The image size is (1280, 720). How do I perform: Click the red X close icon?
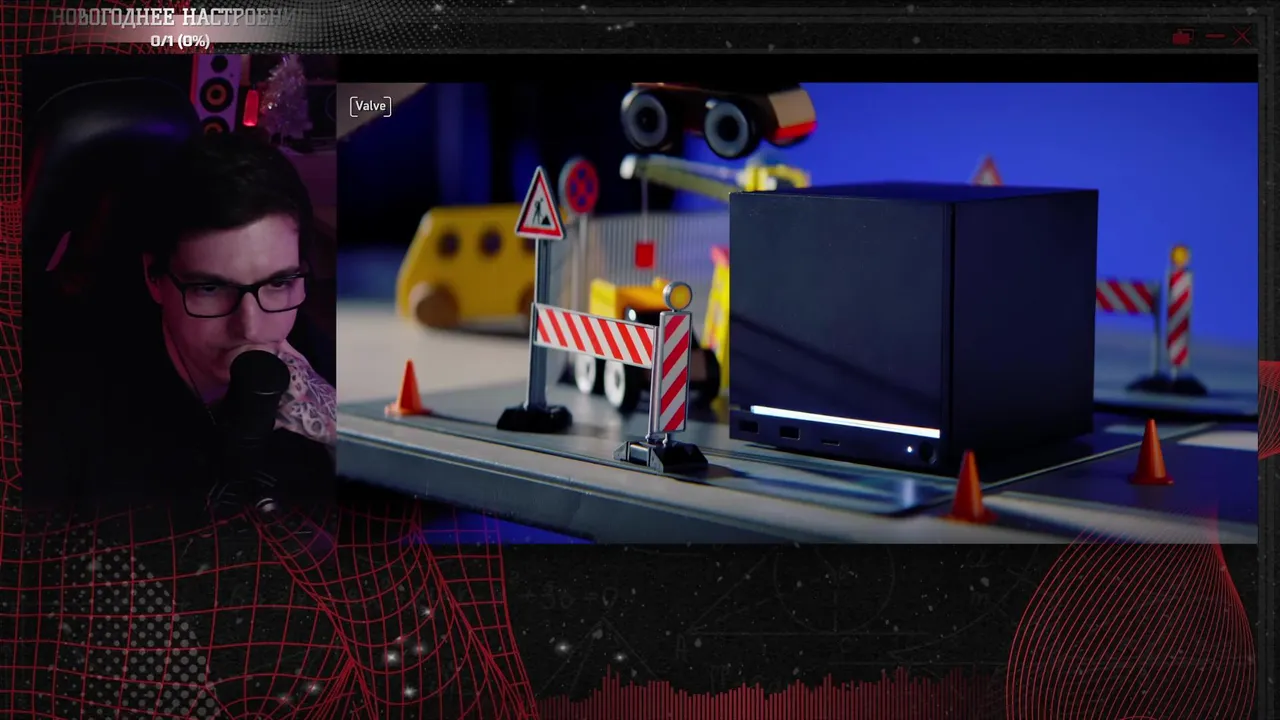pos(1242,37)
